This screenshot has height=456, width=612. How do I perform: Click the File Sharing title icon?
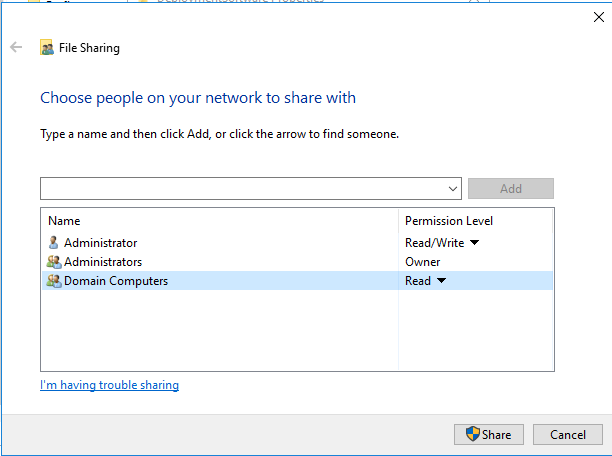click(46, 47)
